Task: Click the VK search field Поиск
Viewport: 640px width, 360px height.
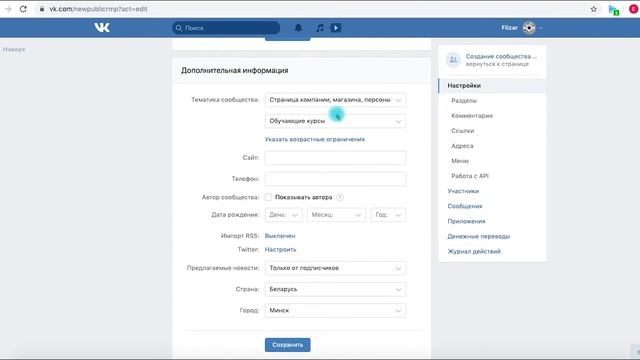Action: [226, 28]
